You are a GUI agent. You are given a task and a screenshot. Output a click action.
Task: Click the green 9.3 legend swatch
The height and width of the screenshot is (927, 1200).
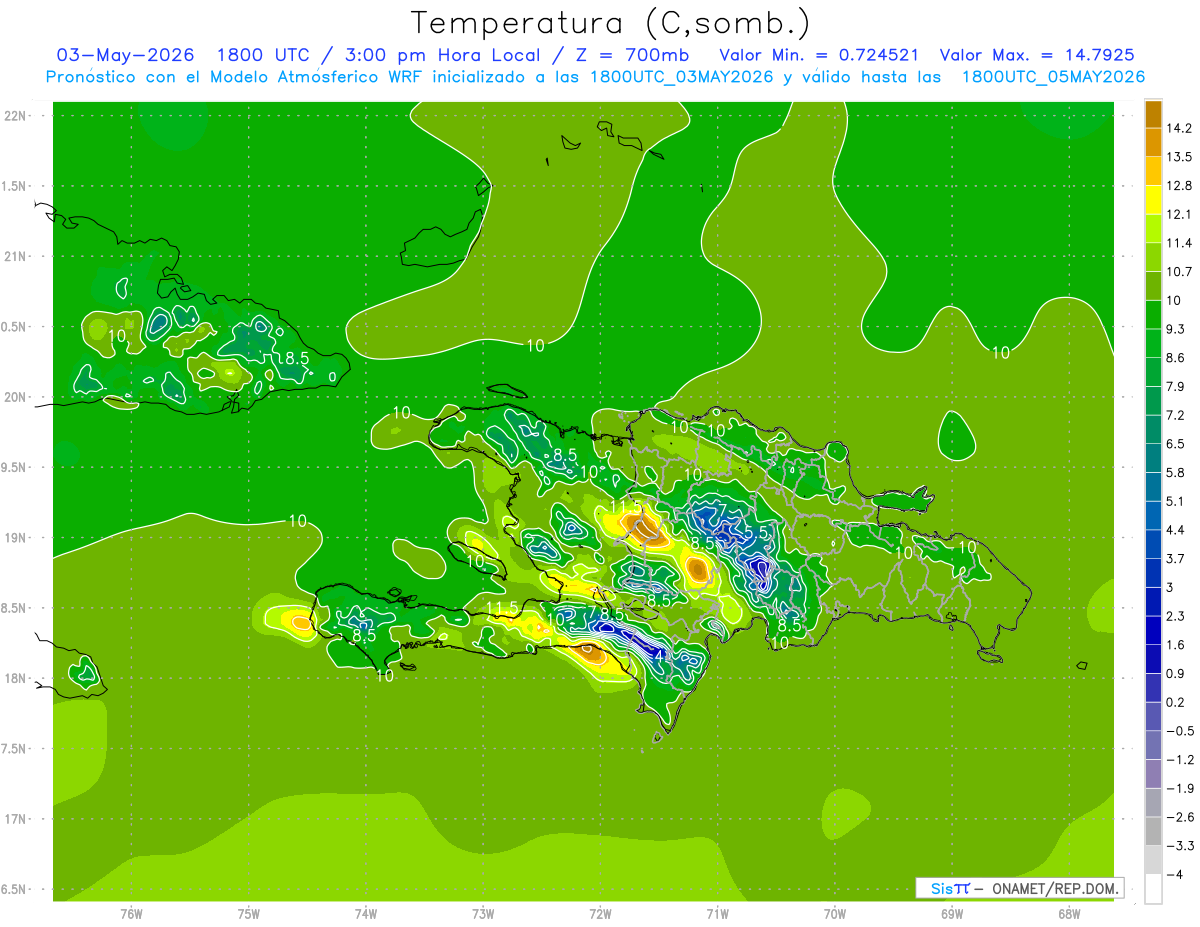1153,315
